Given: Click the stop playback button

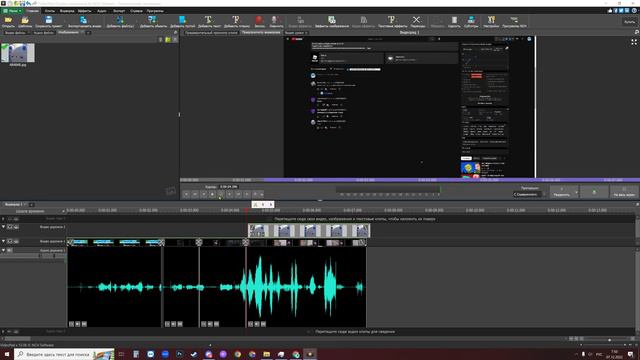Looking at the screenshot, I should point(212,194).
